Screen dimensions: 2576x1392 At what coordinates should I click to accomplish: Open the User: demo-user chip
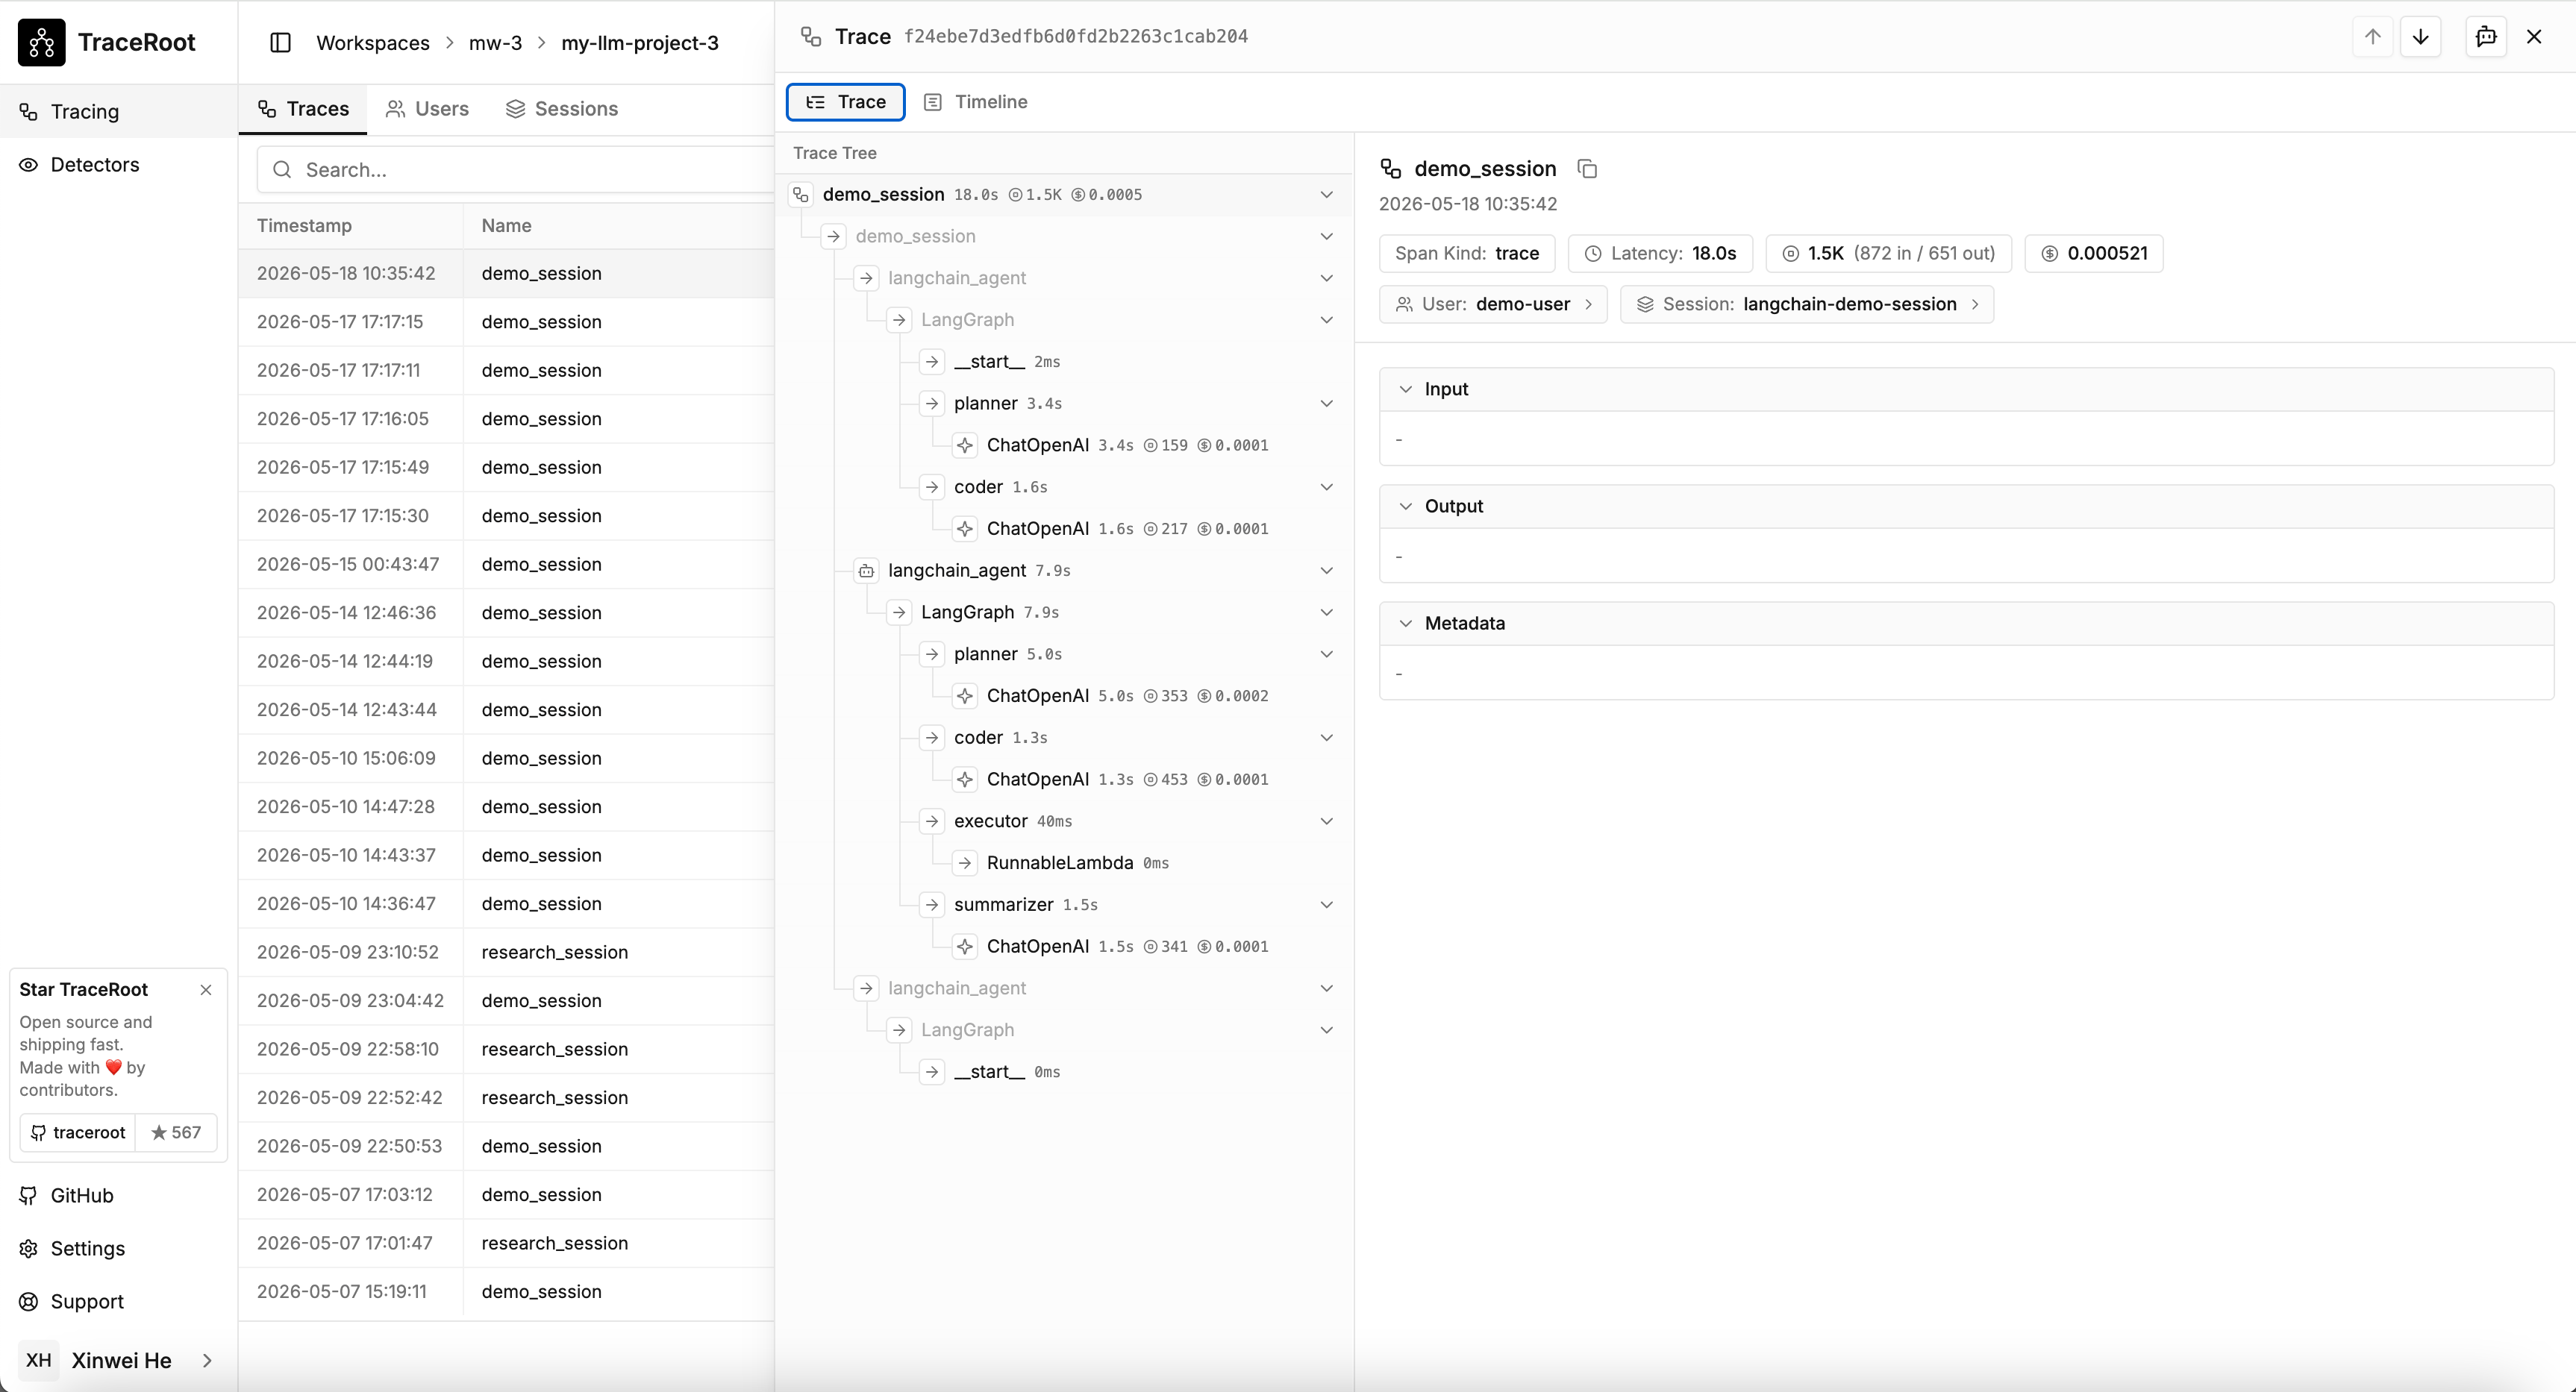[x=1493, y=304]
